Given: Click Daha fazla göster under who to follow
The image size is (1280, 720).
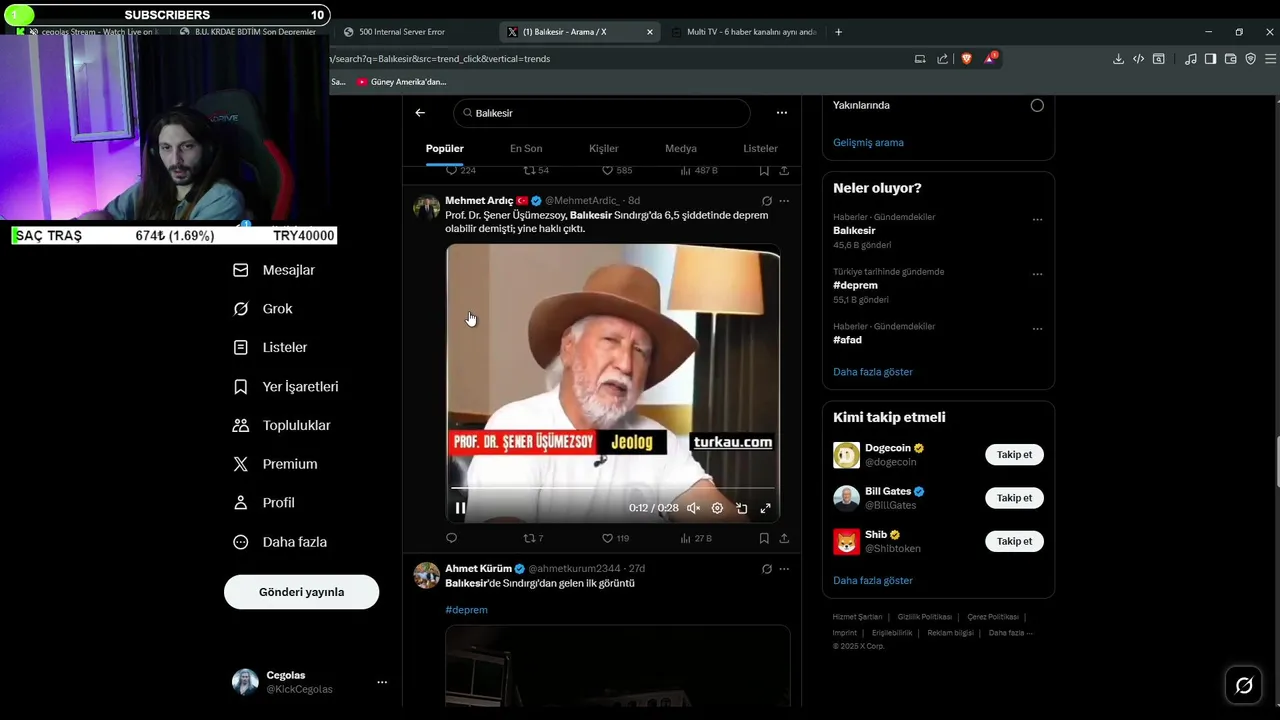Looking at the screenshot, I should (x=873, y=581).
